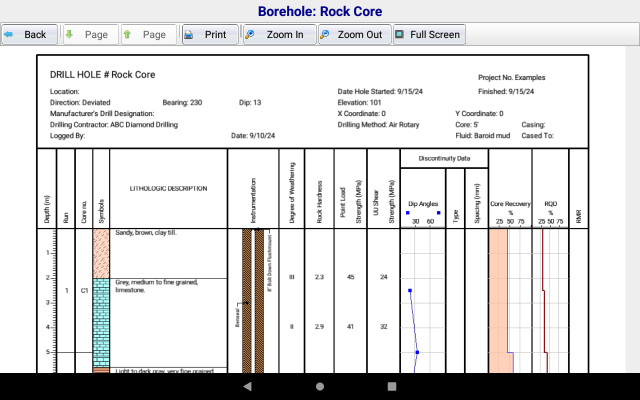Click the 'Borehole: Rock Core' page title

tap(320, 11)
